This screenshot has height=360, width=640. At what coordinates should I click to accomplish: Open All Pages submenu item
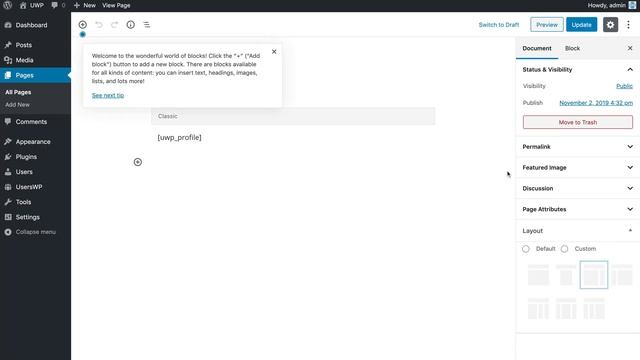tap(18, 92)
